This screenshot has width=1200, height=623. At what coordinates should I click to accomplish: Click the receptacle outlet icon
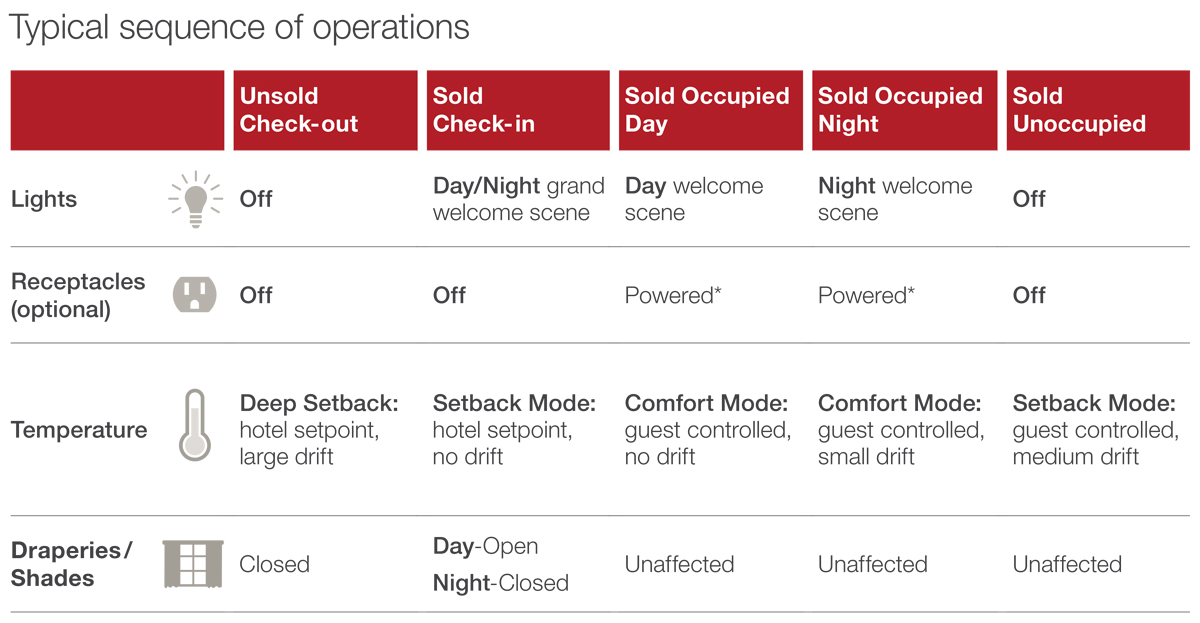tap(195, 295)
